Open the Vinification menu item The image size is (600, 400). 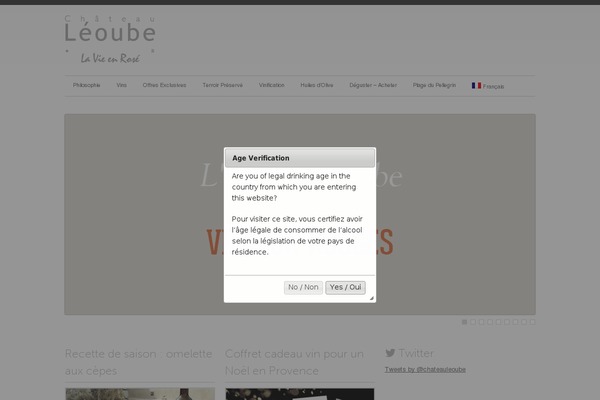[x=271, y=85]
